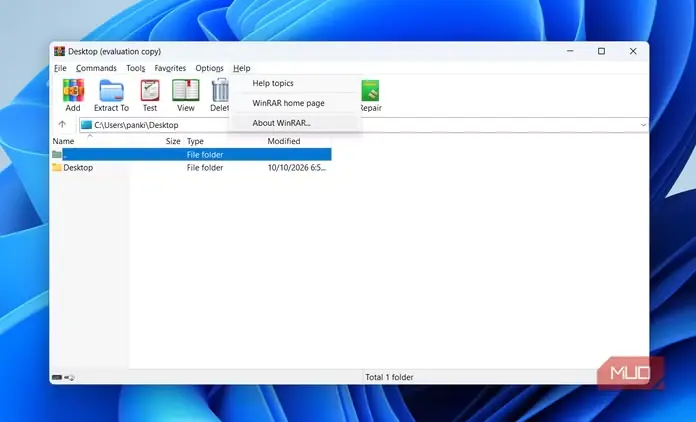Sort by the Name column header
696x422 pixels.
click(x=63, y=141)
